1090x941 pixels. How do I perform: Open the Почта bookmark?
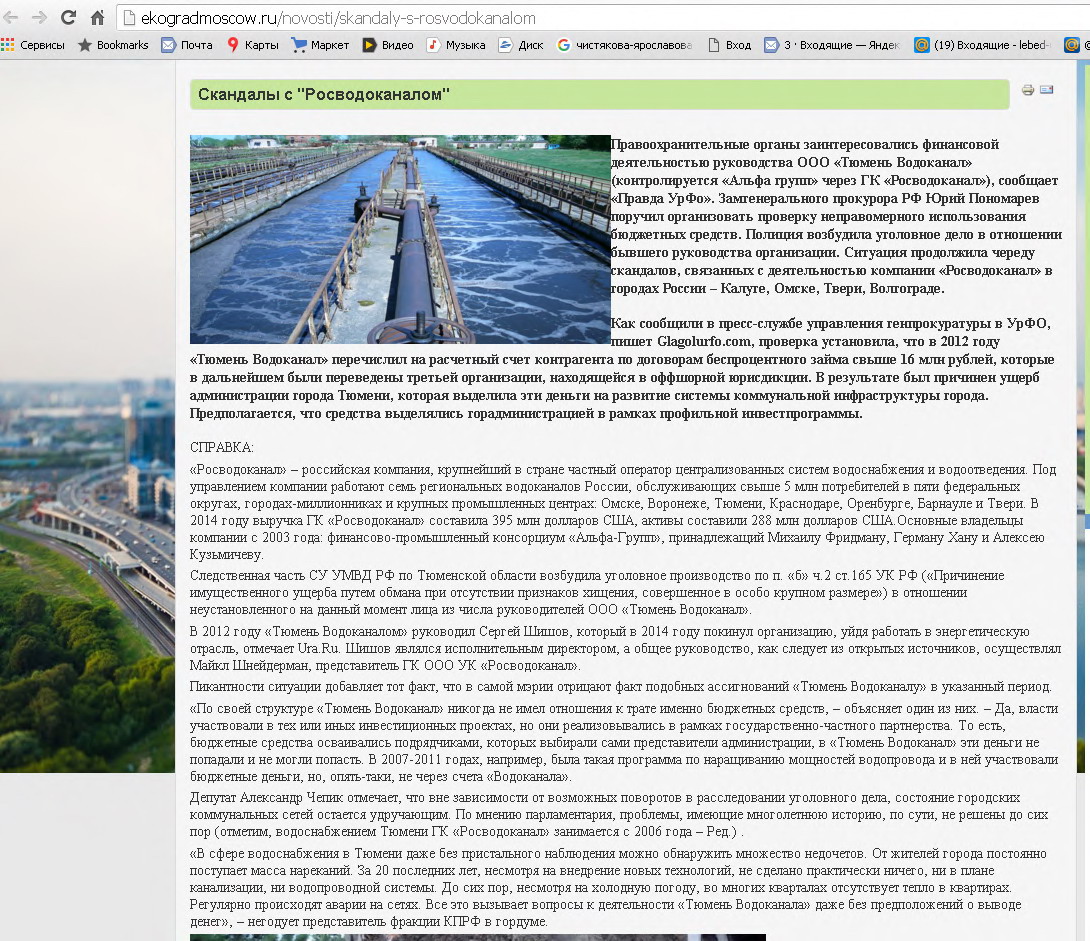click(x=187, y=45)
